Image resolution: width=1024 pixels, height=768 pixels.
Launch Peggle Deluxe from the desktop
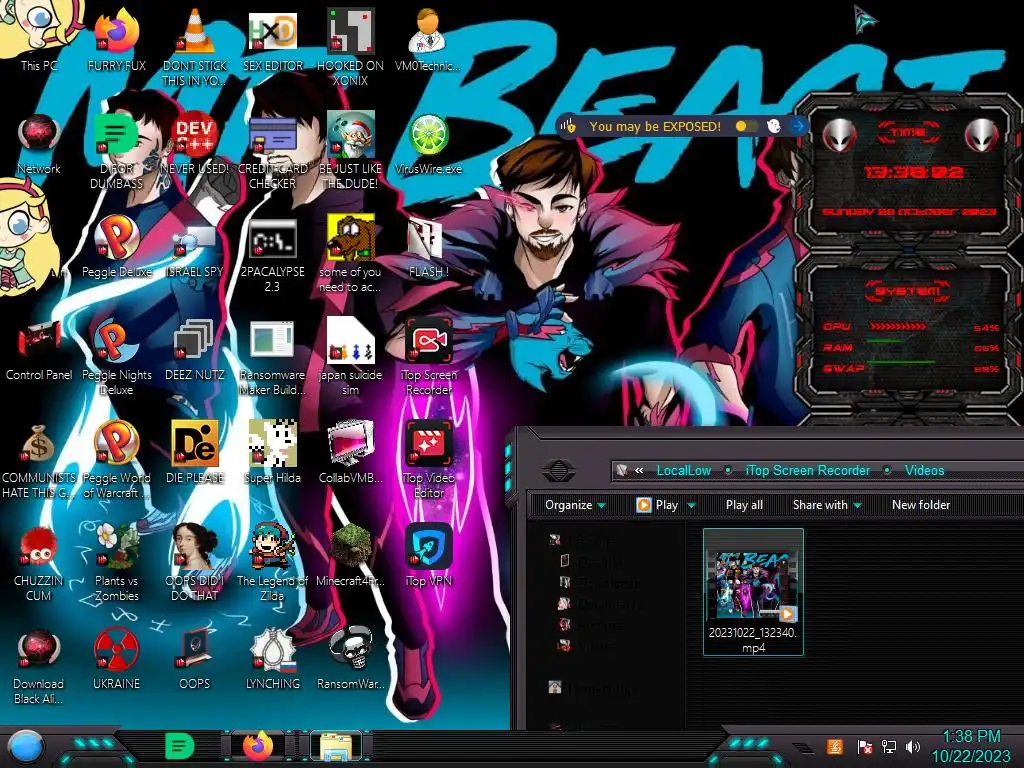point(117,247)
